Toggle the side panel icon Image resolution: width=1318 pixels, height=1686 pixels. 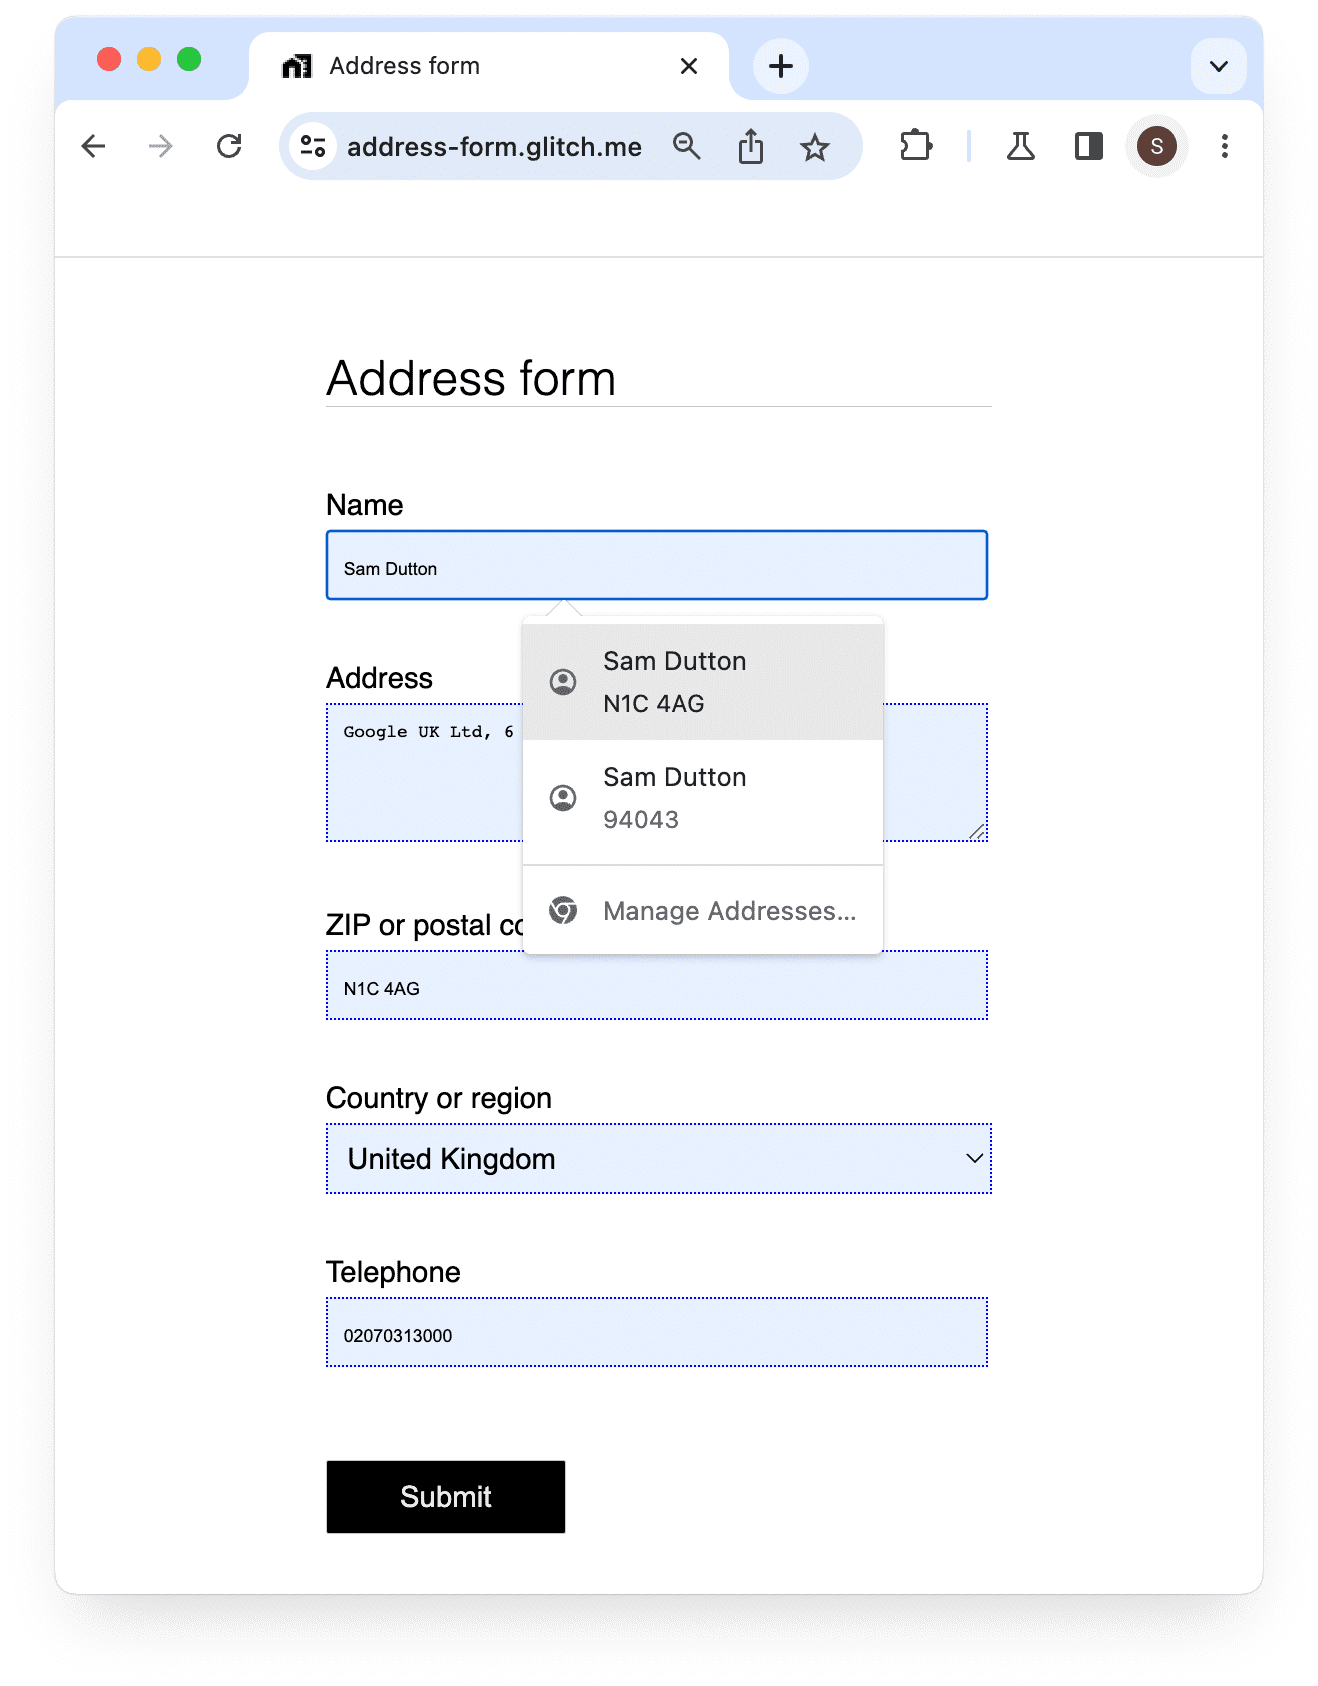(x=1088, y=146)
